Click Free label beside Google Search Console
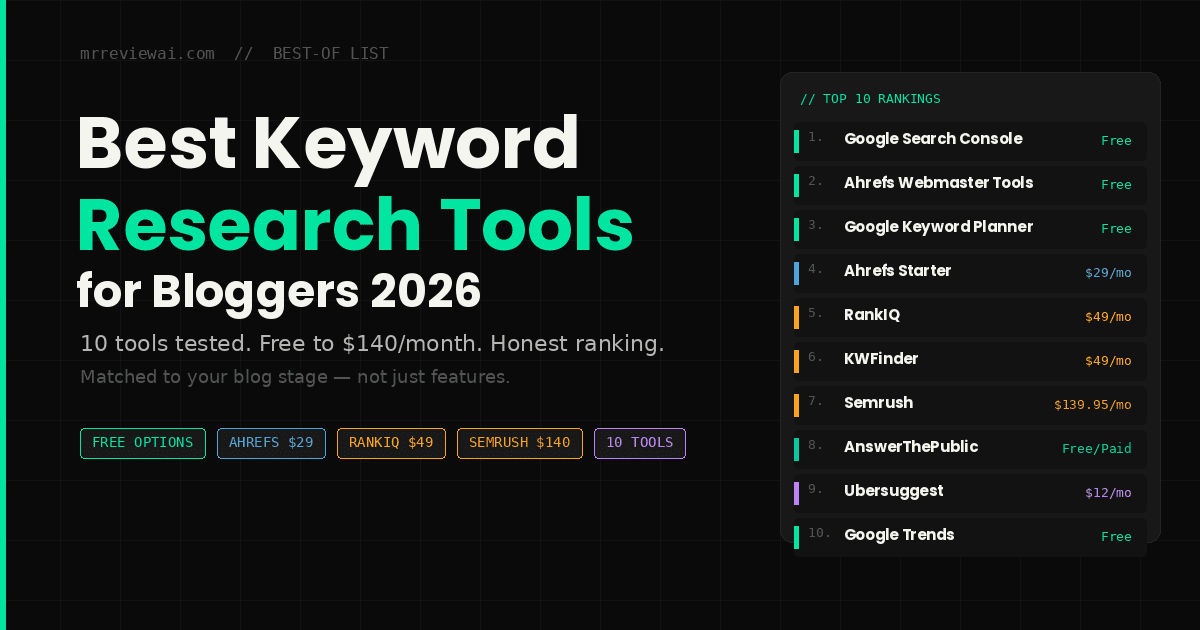 pos(1116,140)
